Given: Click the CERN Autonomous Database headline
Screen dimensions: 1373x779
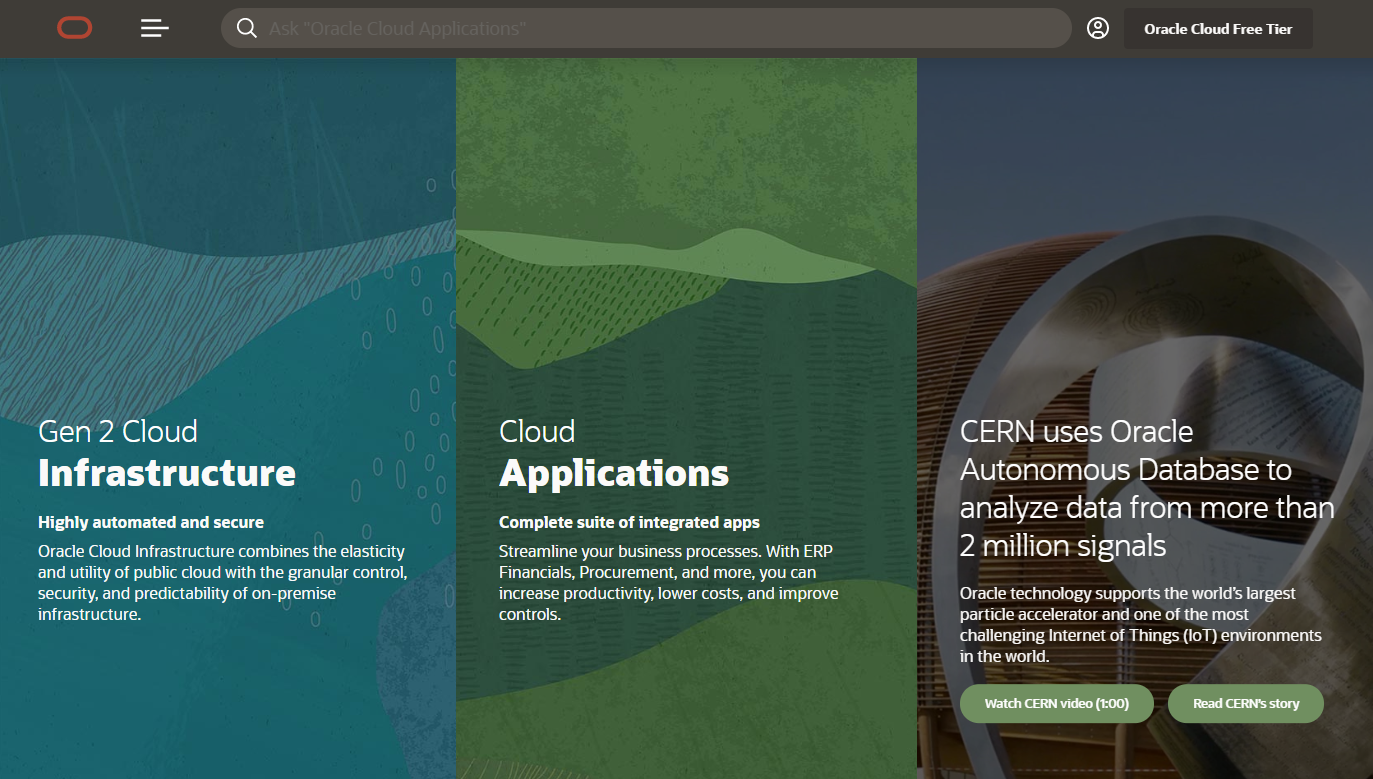Looking at the screenshot, I should coord(1147,488).
